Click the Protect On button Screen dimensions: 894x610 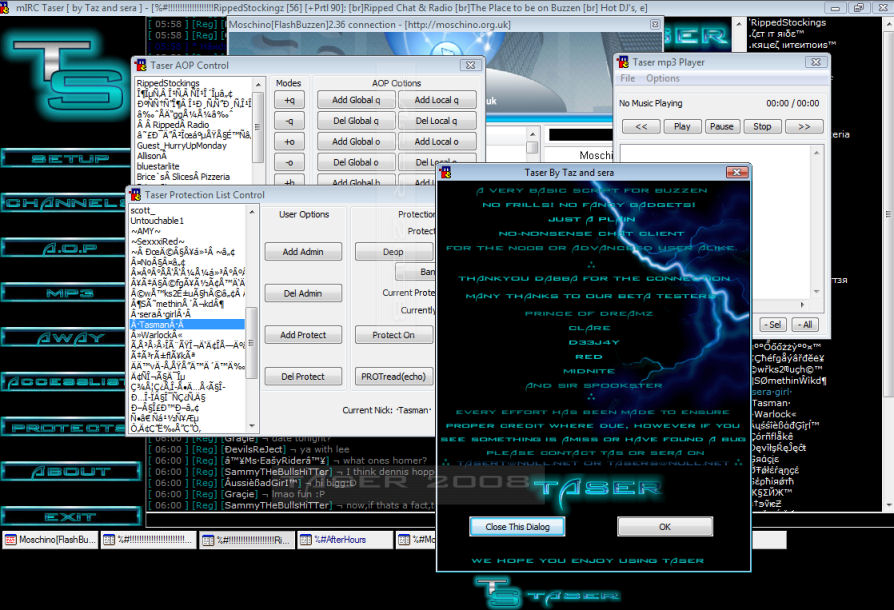click(x=393, y=335)
